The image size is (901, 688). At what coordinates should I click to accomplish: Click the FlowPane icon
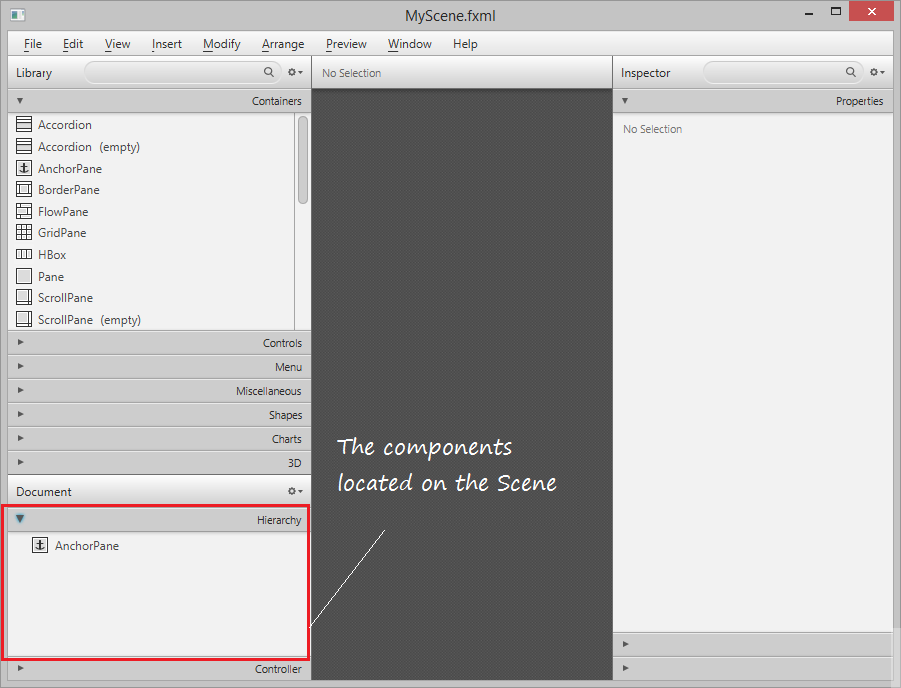pos(24,211)
